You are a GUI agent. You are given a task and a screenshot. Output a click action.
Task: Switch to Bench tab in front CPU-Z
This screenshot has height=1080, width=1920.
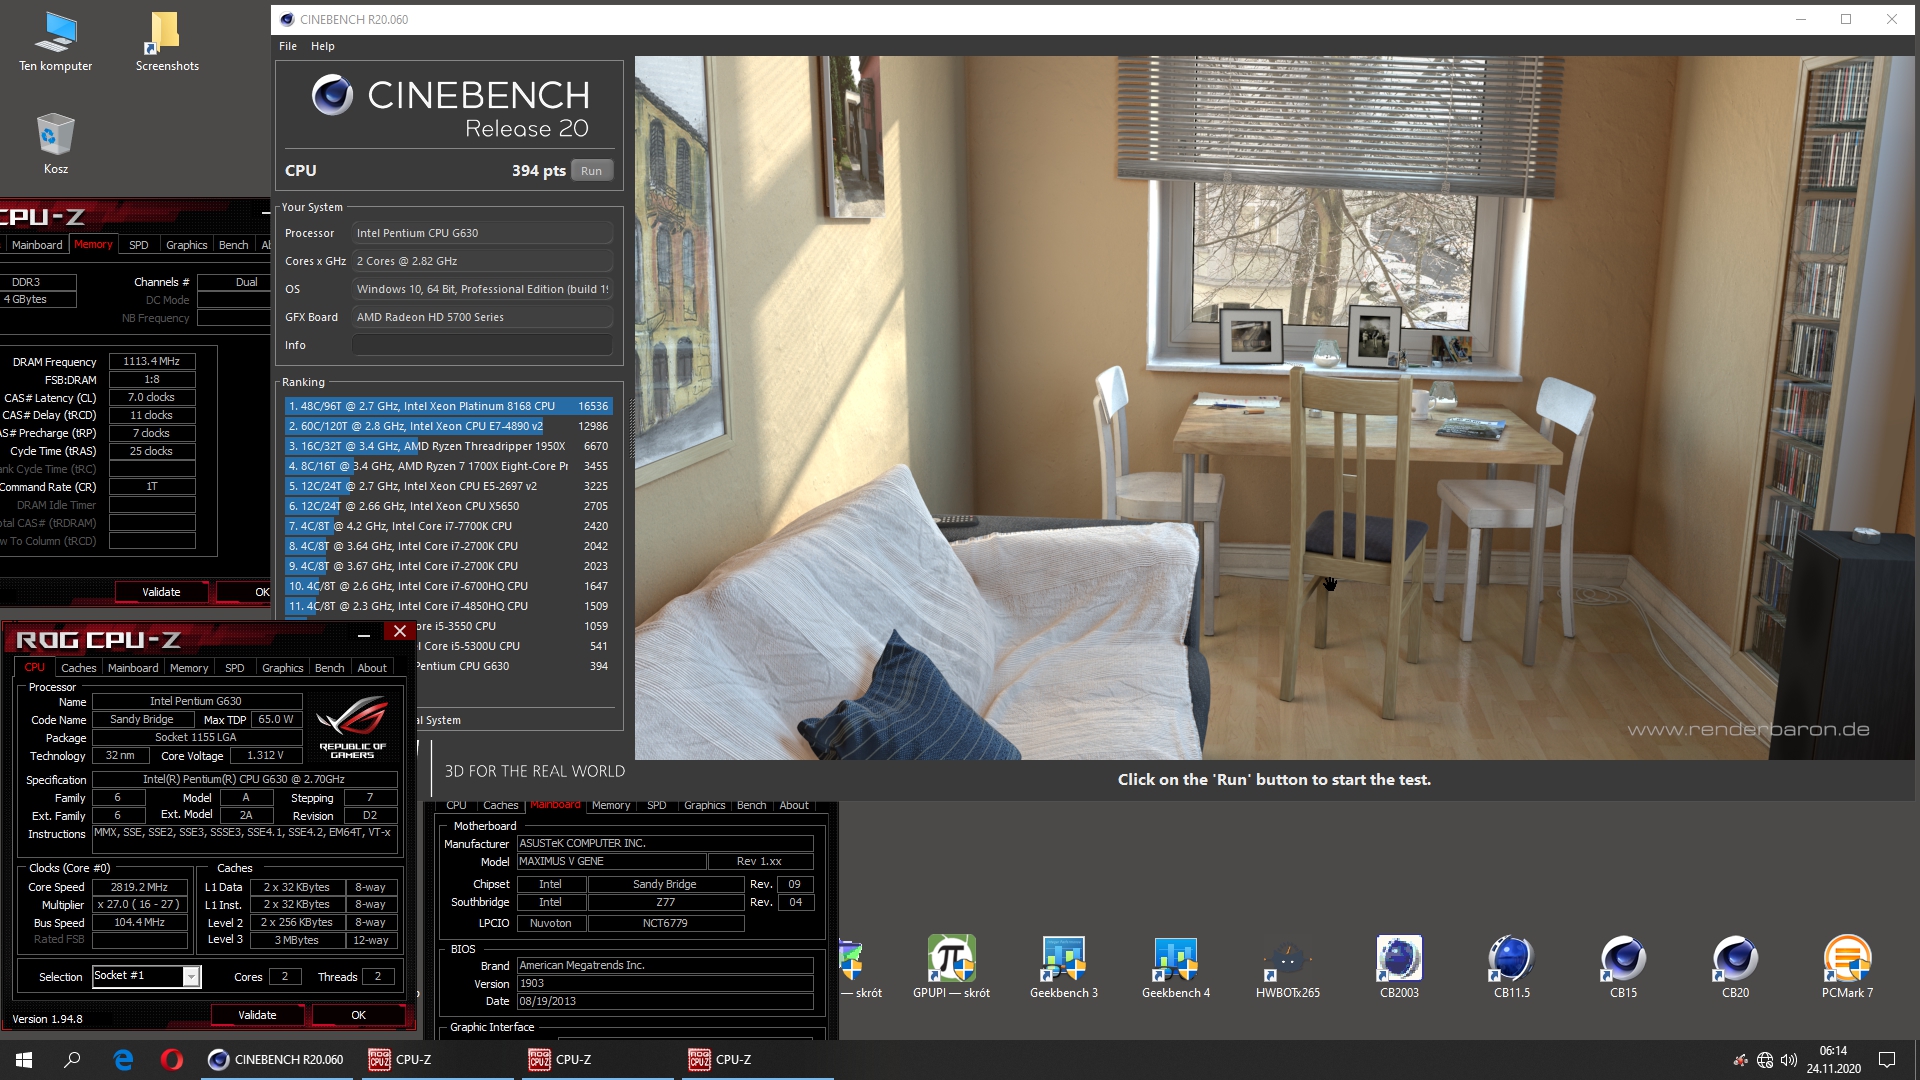[x=329, y=668]
